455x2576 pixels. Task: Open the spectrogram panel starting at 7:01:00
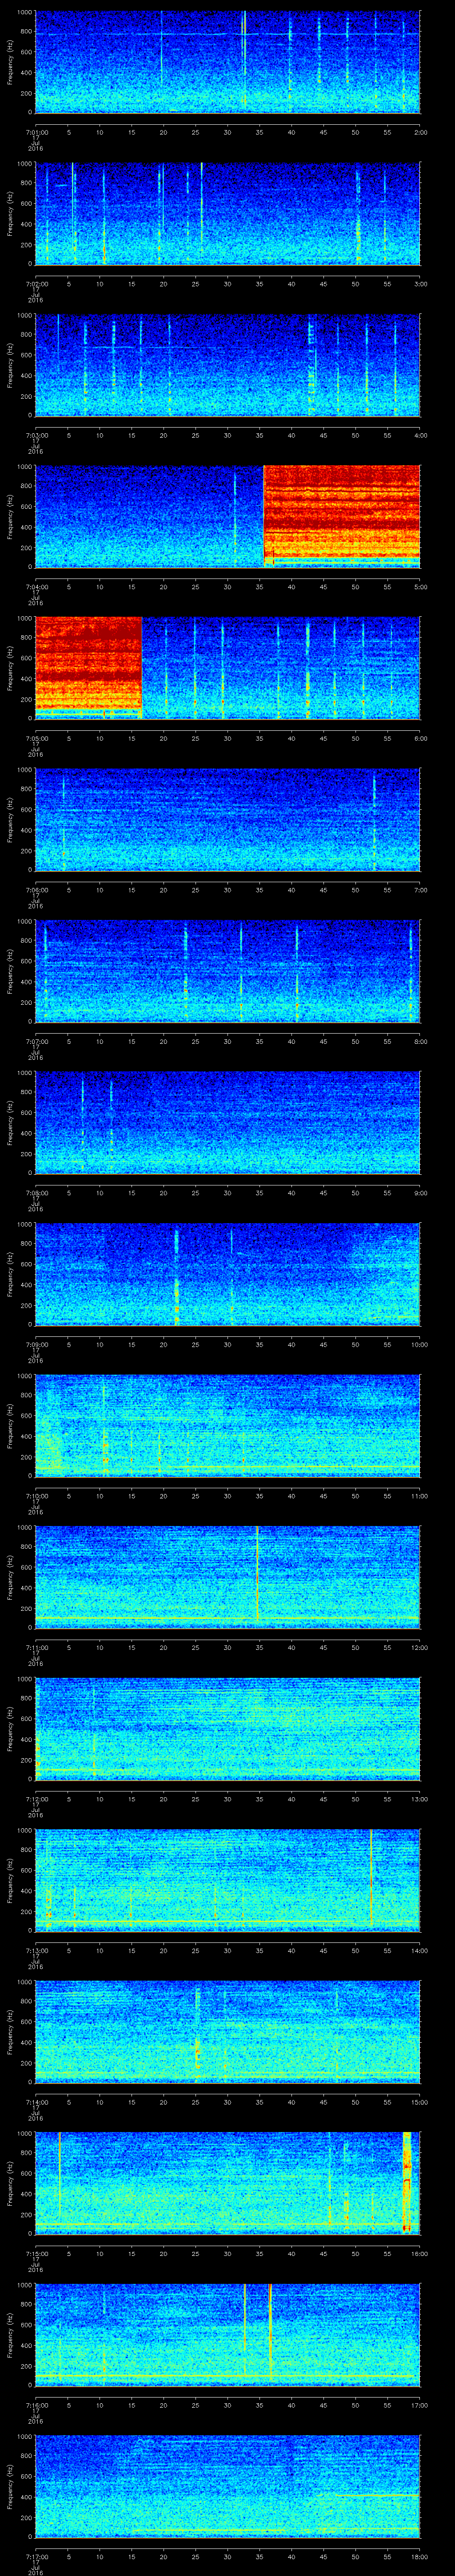click(x=227, y=62)
